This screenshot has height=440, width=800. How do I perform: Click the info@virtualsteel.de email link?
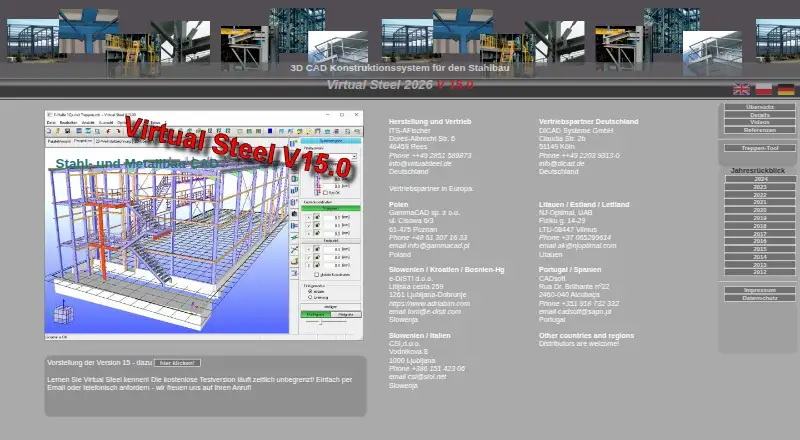420,163
